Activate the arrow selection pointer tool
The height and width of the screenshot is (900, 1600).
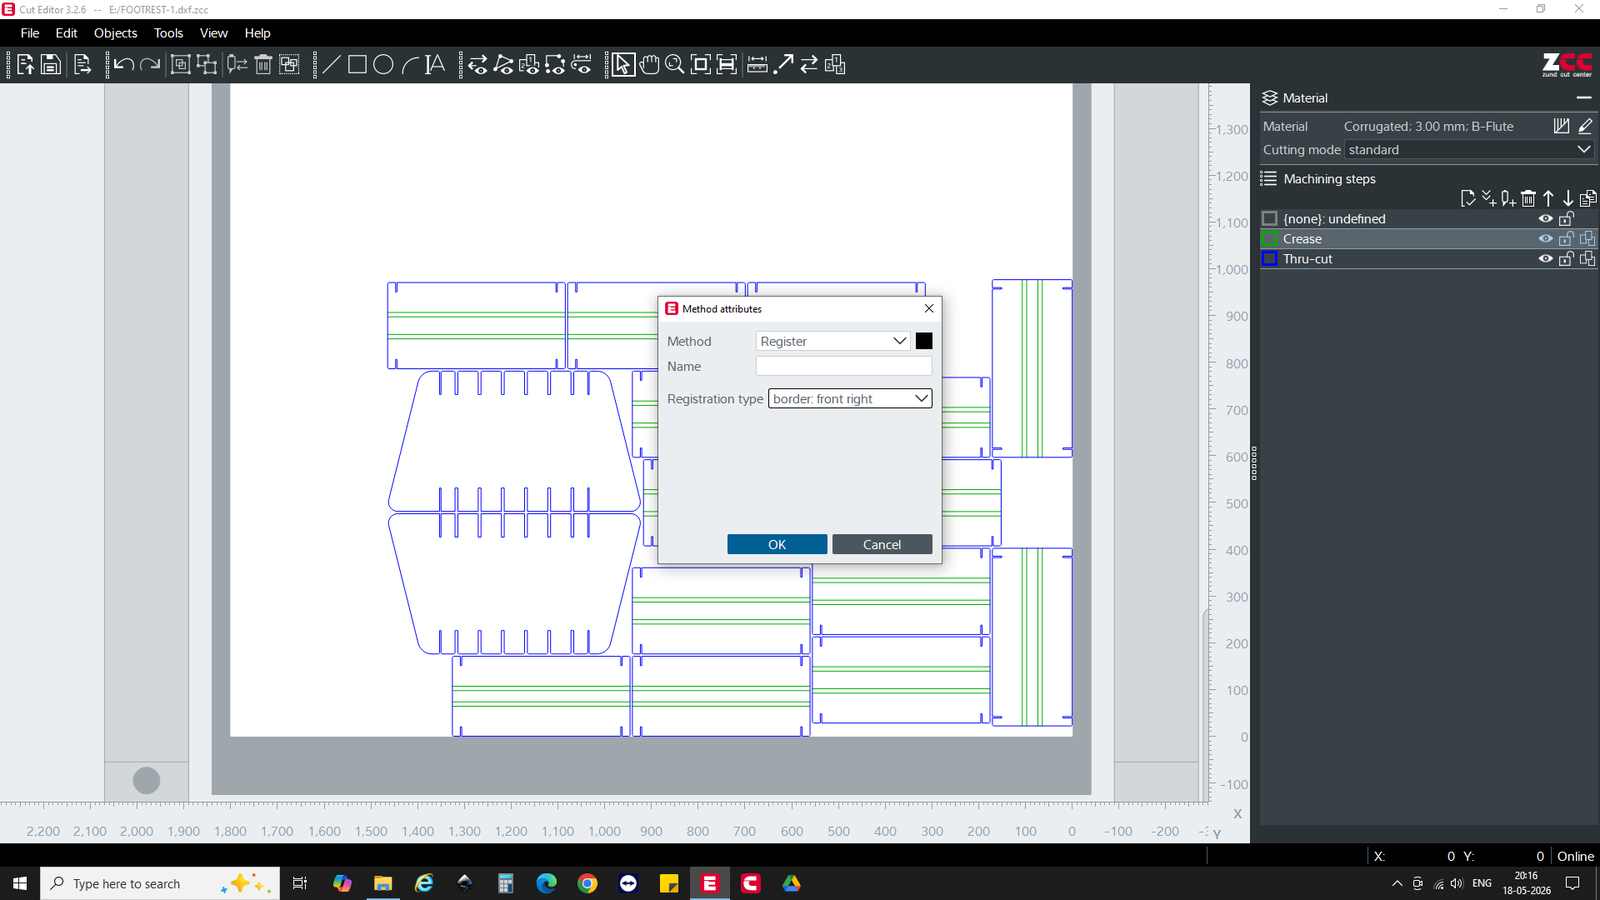click(623, 65)
